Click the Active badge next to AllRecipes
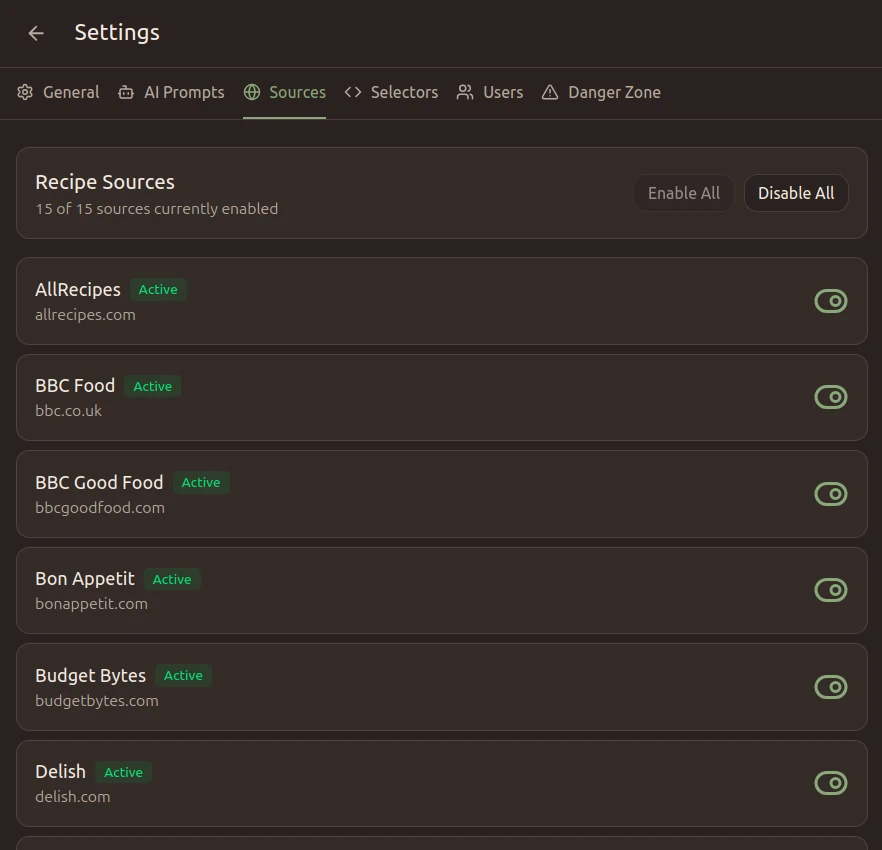The width and height of the screenshot is (882, 850). coord(158,289)
